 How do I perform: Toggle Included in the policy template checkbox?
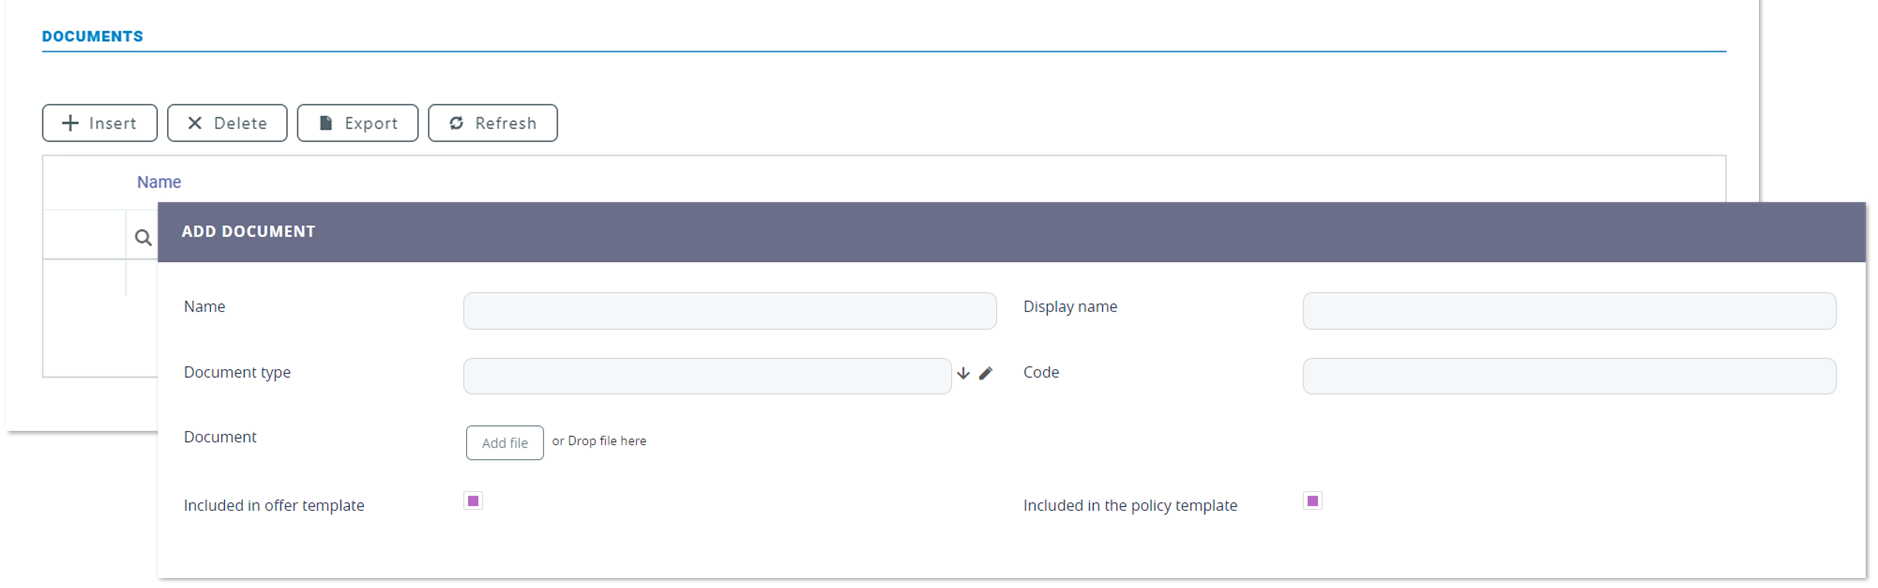(x=1312, y=501)
